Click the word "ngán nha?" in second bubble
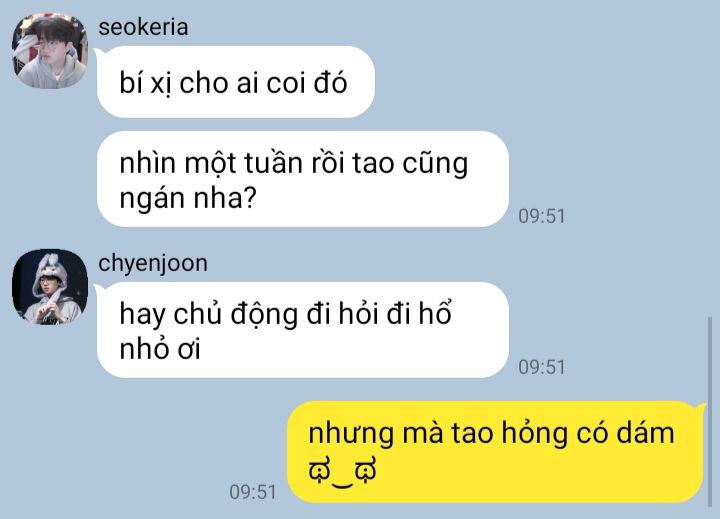 coord(188,198)
